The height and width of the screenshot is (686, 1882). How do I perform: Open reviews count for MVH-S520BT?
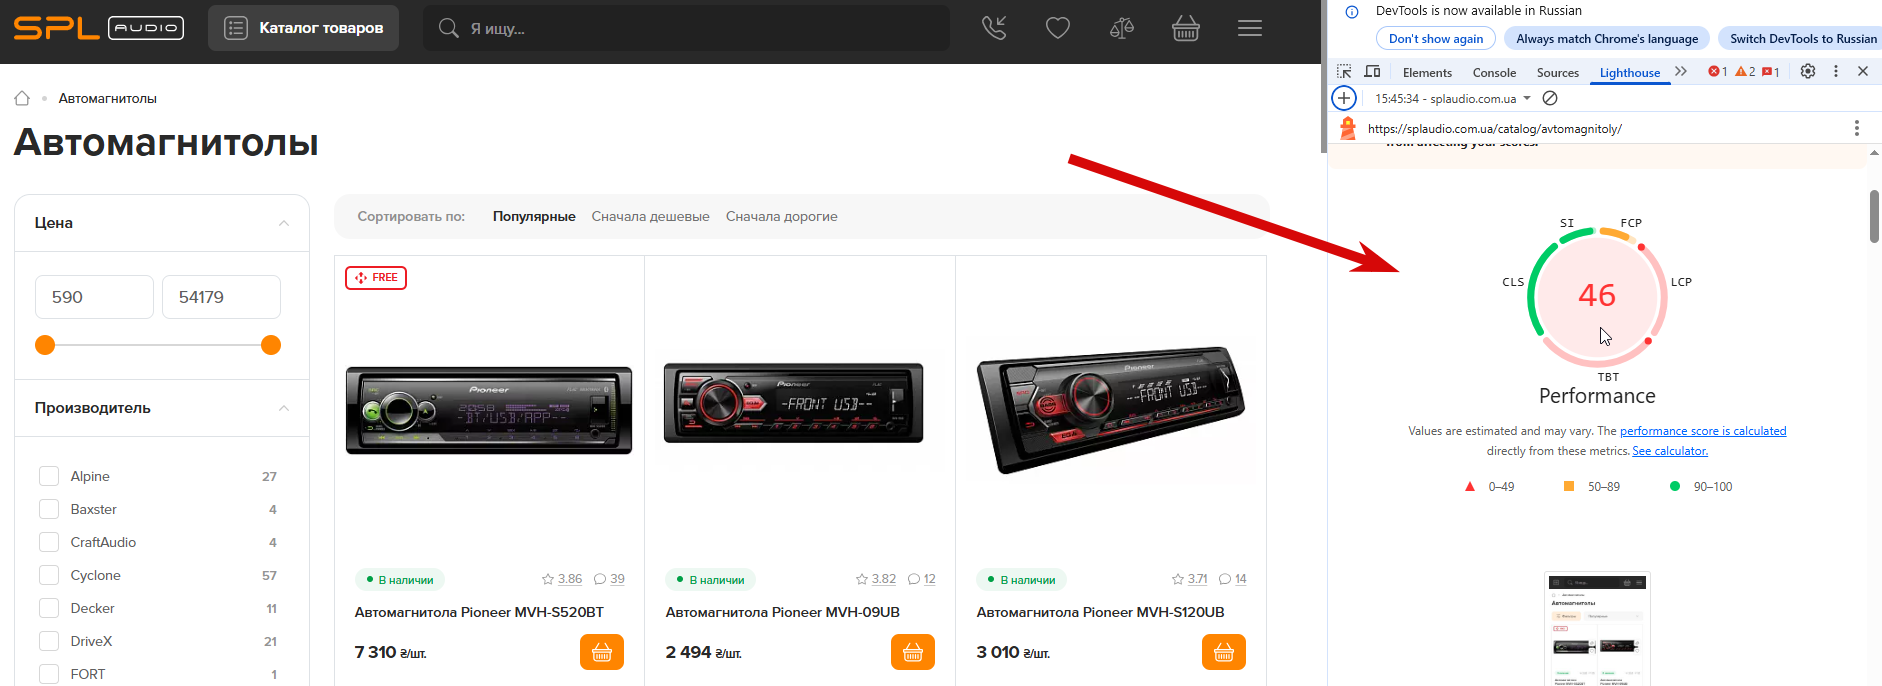coord(609,579)
